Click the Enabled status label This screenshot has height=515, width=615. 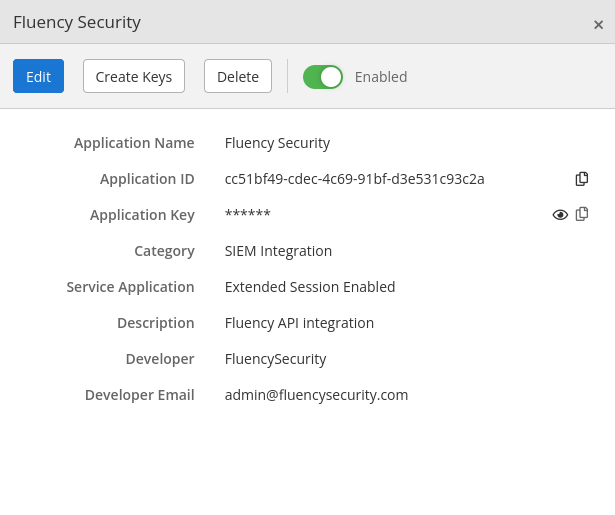pyautogui.click(x=381, y=77)
